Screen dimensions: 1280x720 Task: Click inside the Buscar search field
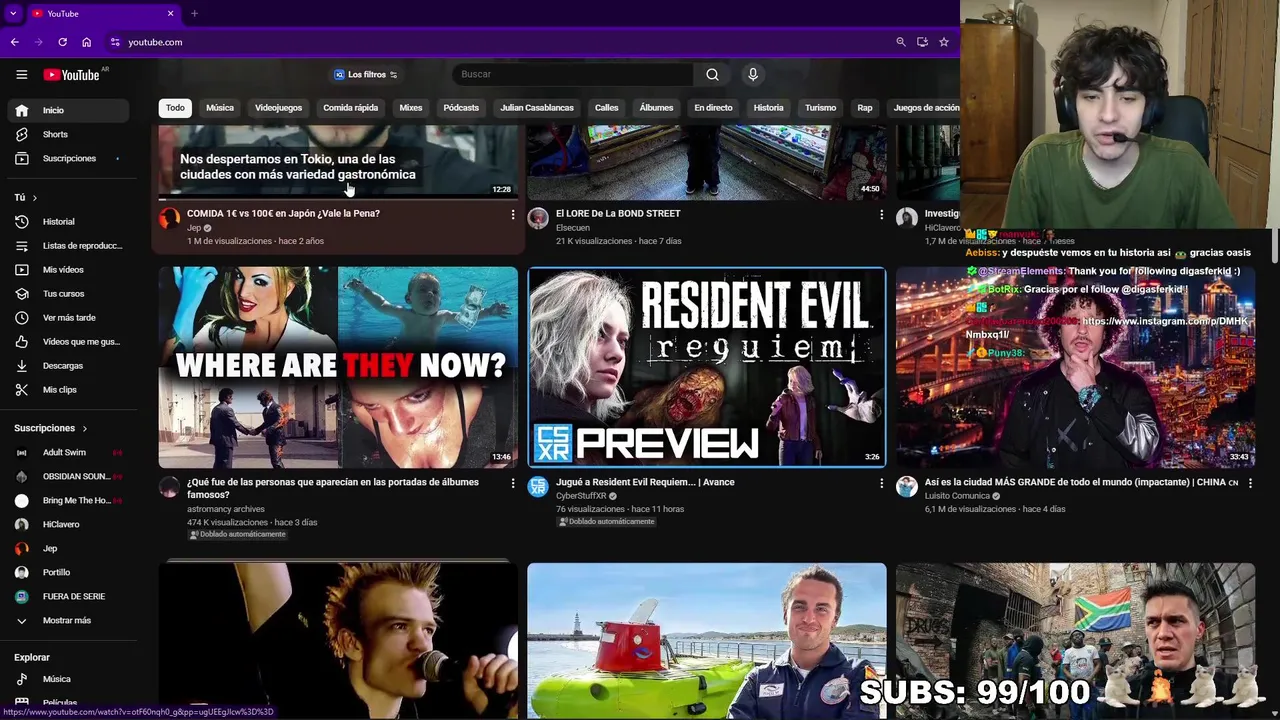[572, 74]
